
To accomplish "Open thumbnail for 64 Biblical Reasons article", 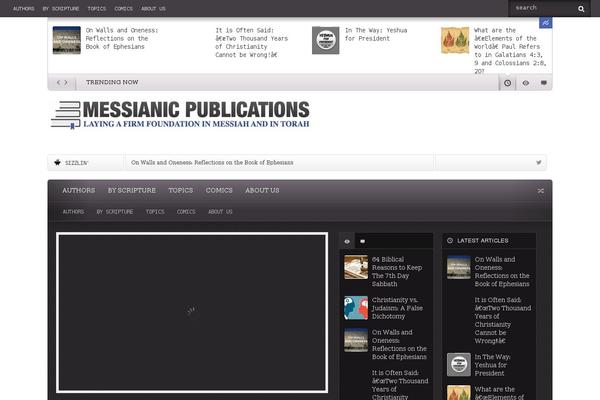I will 356,267.
